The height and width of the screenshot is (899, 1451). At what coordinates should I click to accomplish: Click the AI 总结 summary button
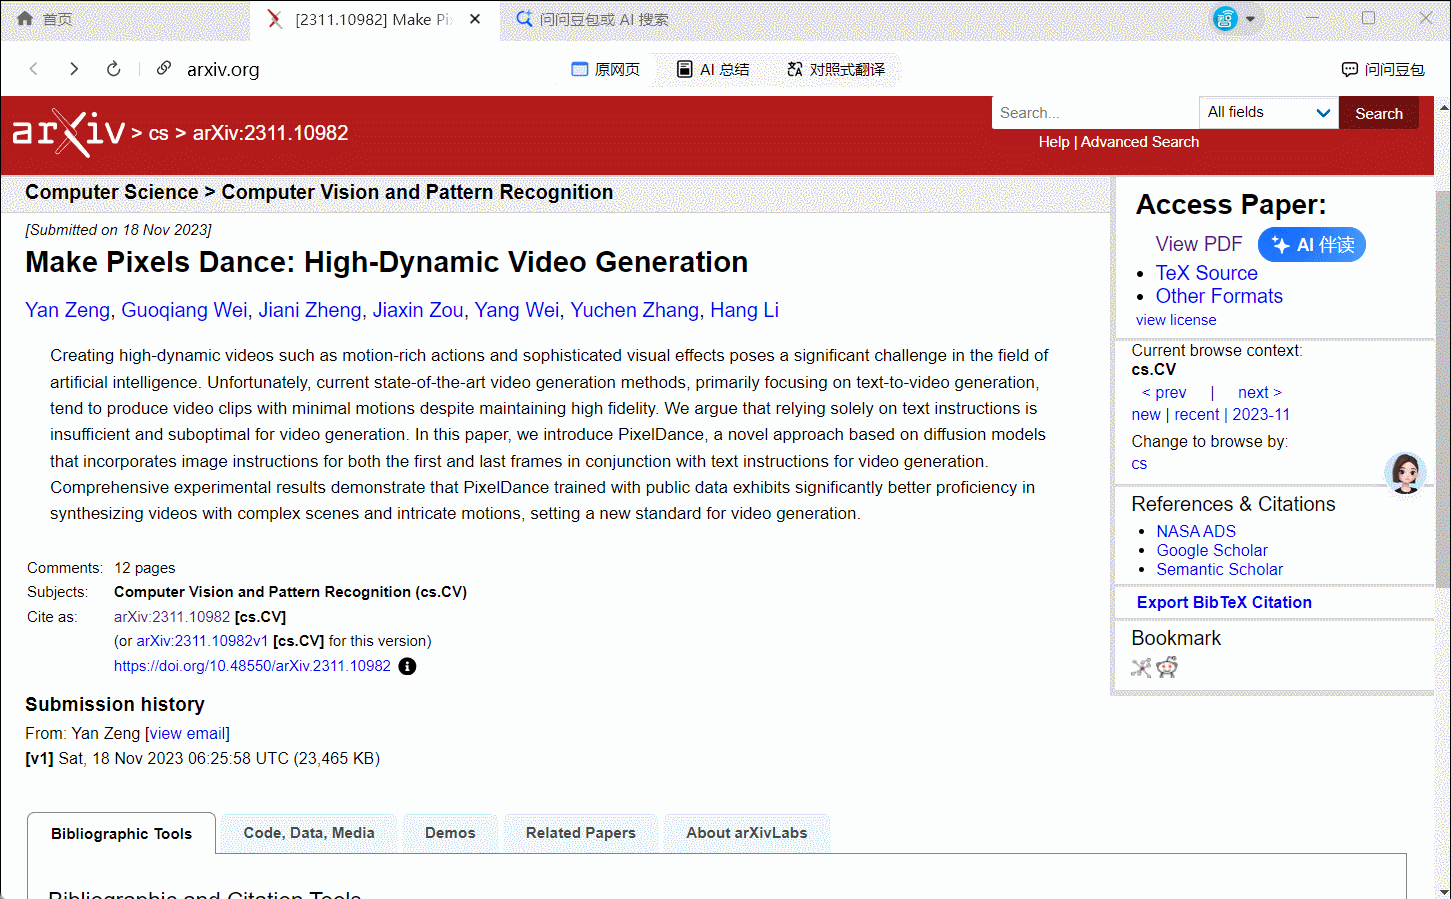[713, 69]
